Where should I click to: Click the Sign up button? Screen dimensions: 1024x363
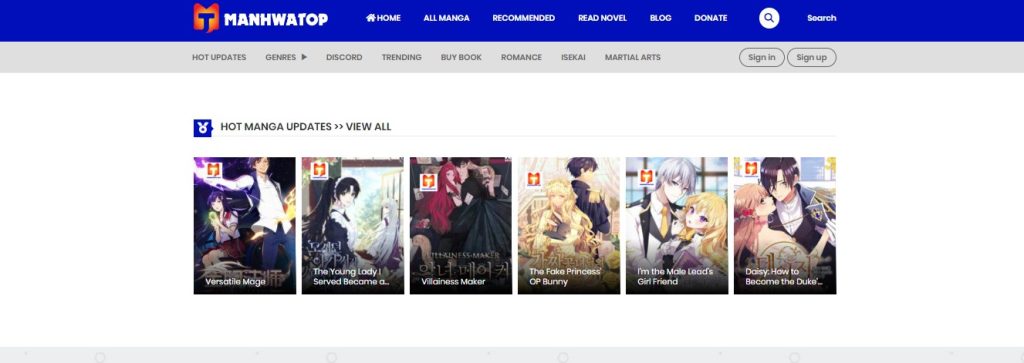(811, 57)
